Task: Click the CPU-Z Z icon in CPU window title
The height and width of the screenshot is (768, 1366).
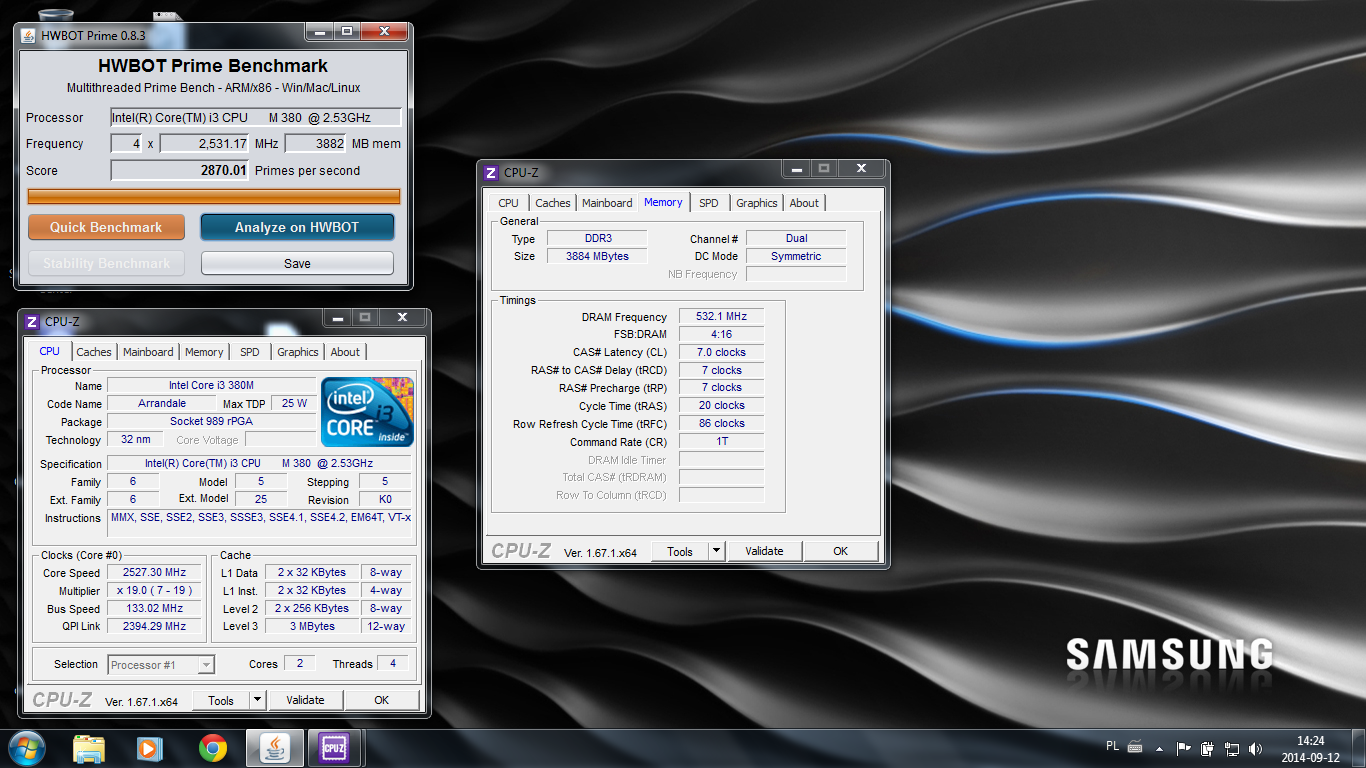Action: tap(32, 322)
